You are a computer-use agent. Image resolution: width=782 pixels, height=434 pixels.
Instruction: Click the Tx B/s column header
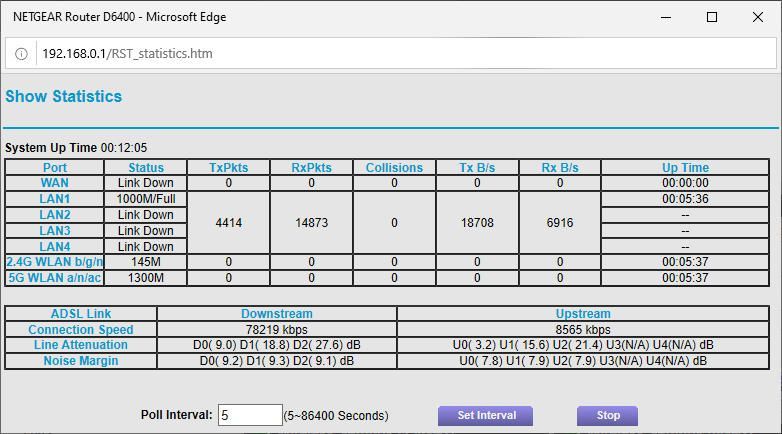[x=477, y=168]
